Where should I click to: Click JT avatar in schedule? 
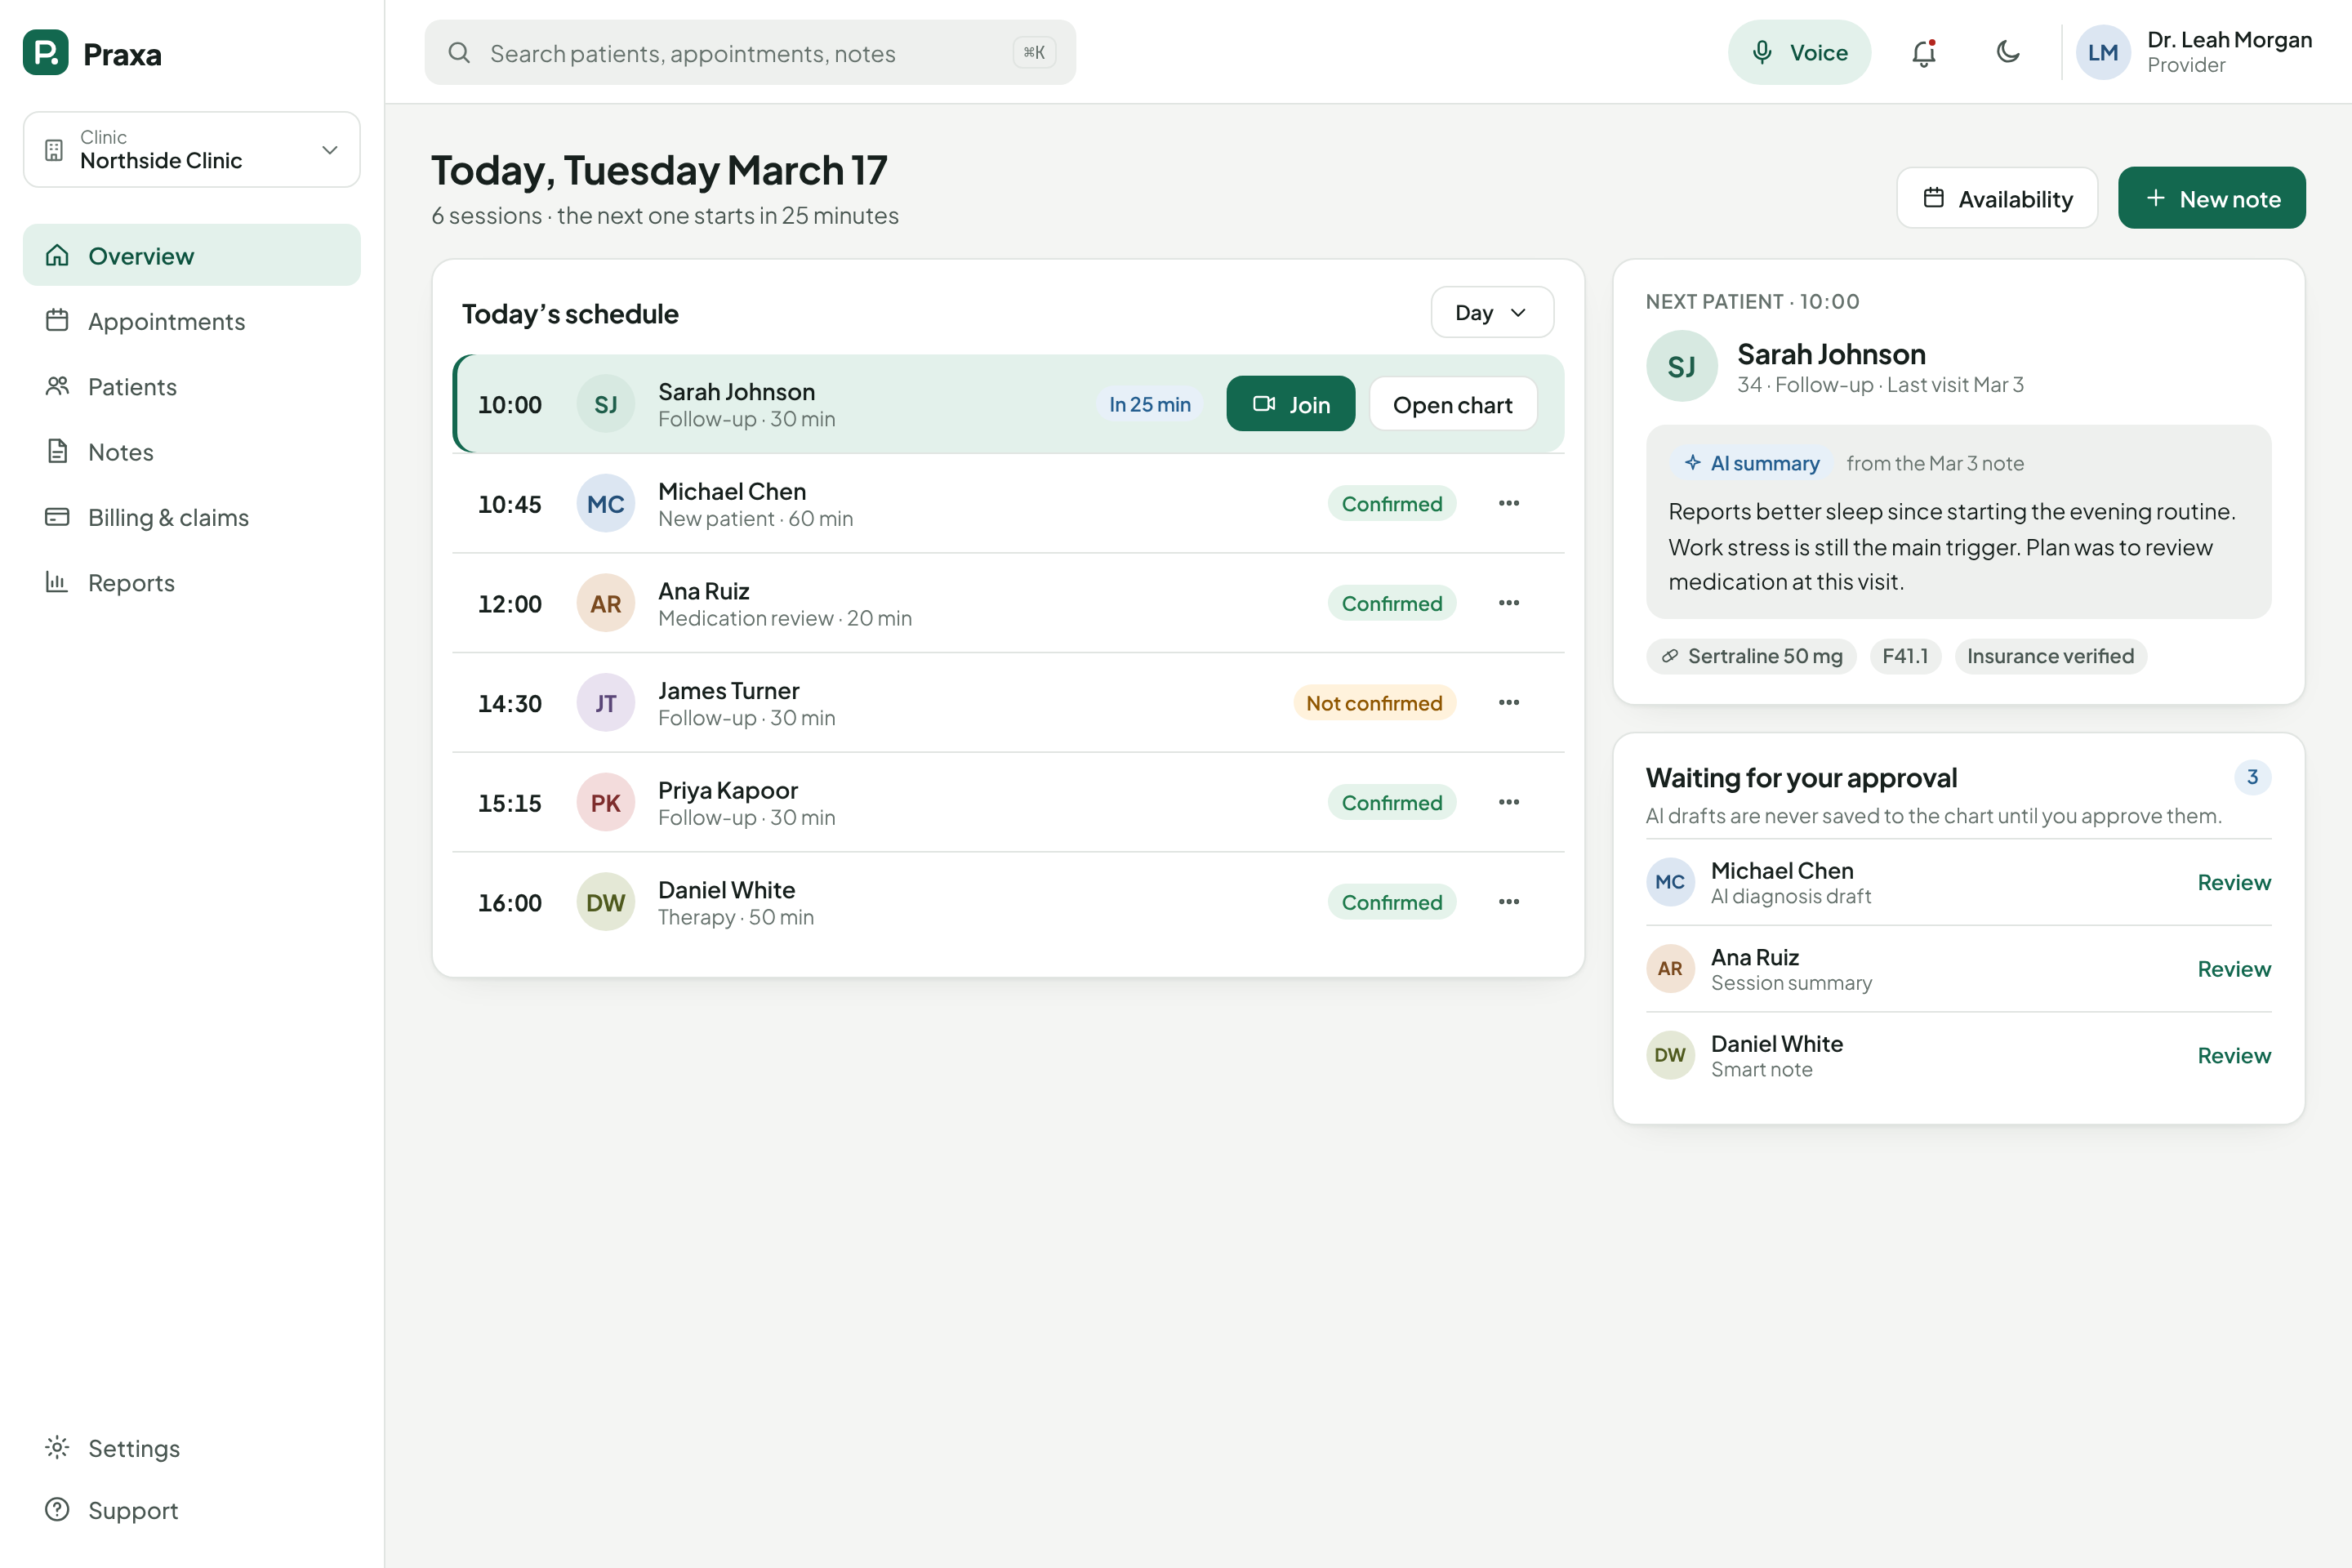coord(605,703)
